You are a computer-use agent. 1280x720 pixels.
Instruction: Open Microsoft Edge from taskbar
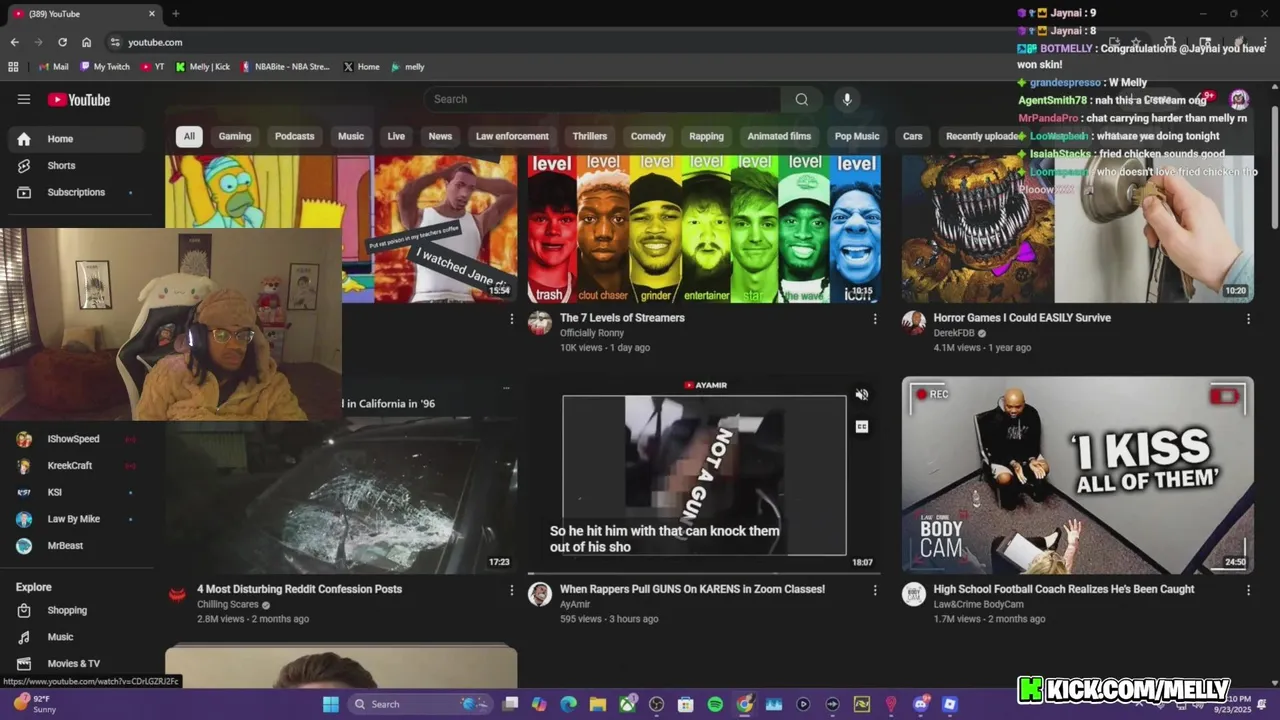coord(569,704)
